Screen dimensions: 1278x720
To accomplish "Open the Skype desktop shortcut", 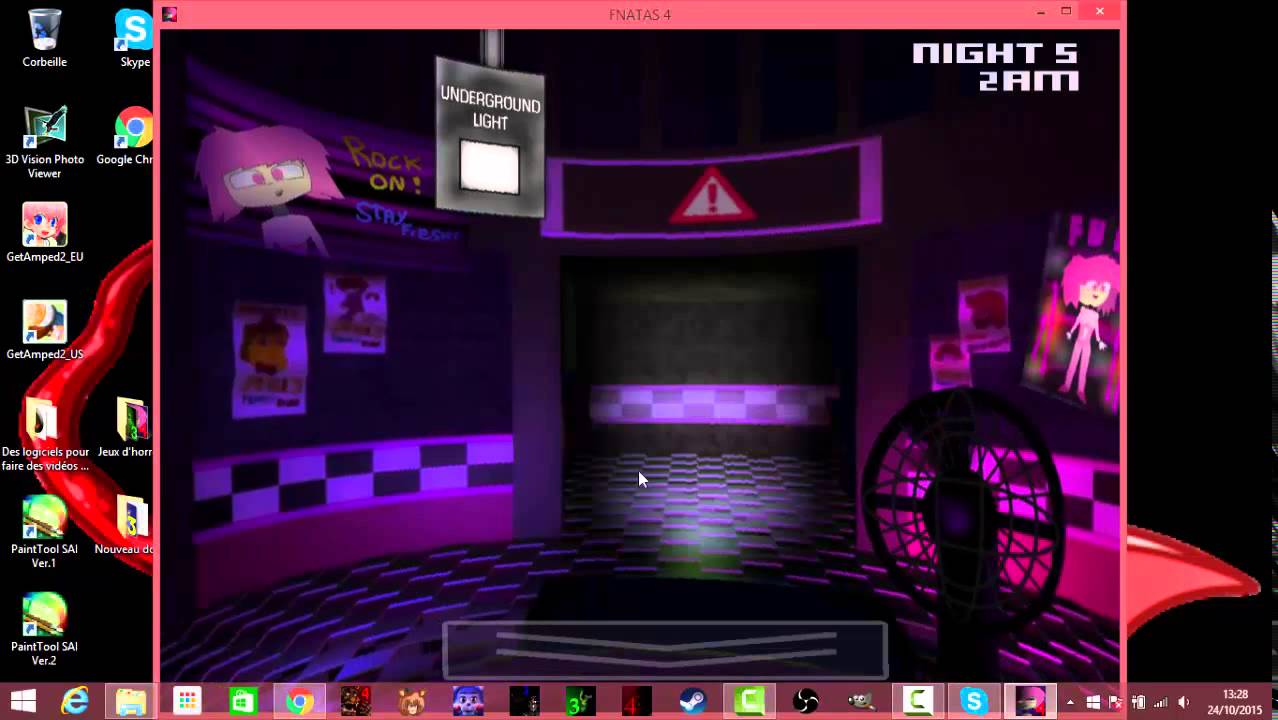I will (135, 38).
